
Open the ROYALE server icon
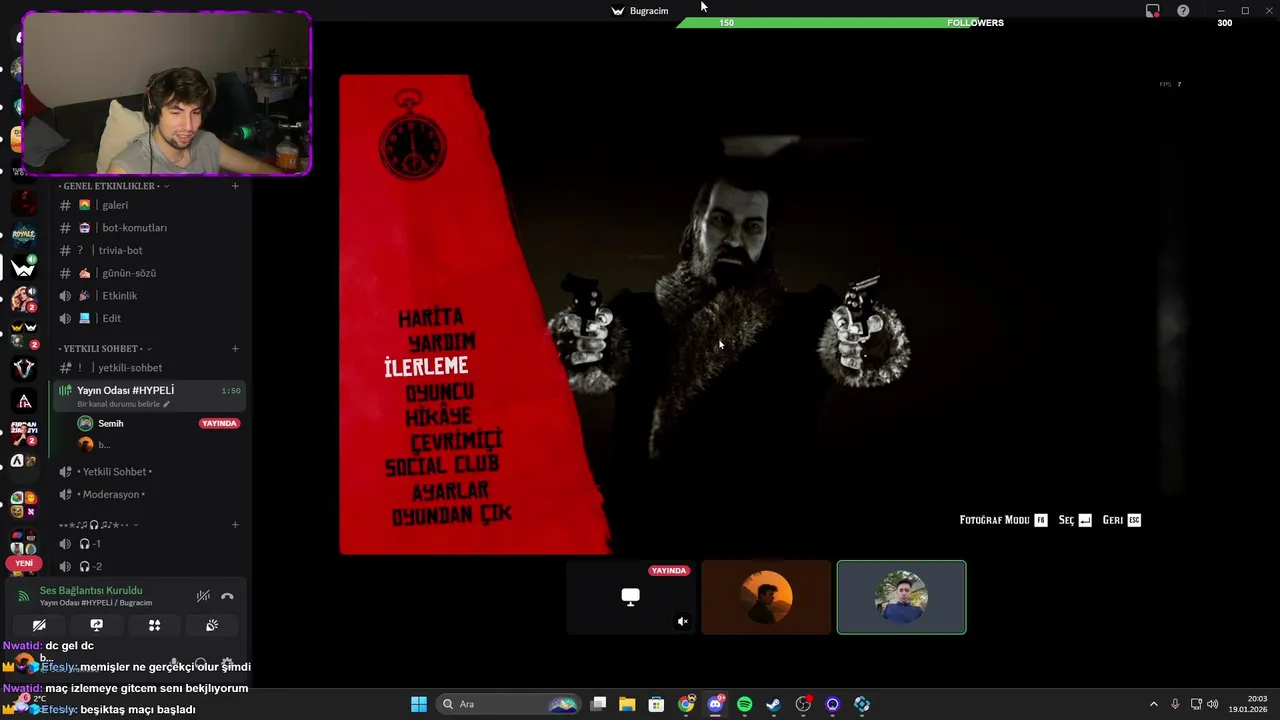[24, 236]
